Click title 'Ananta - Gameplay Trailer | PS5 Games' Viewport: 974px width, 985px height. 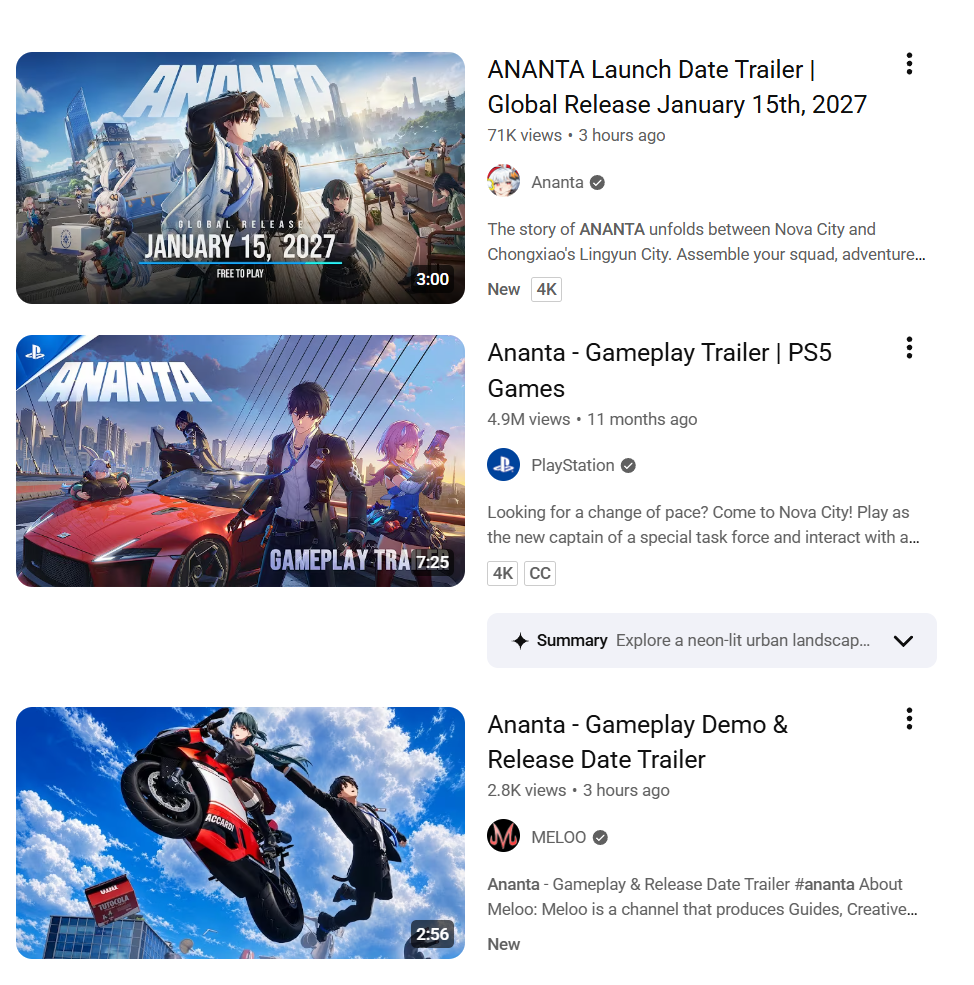click(660, 371)
